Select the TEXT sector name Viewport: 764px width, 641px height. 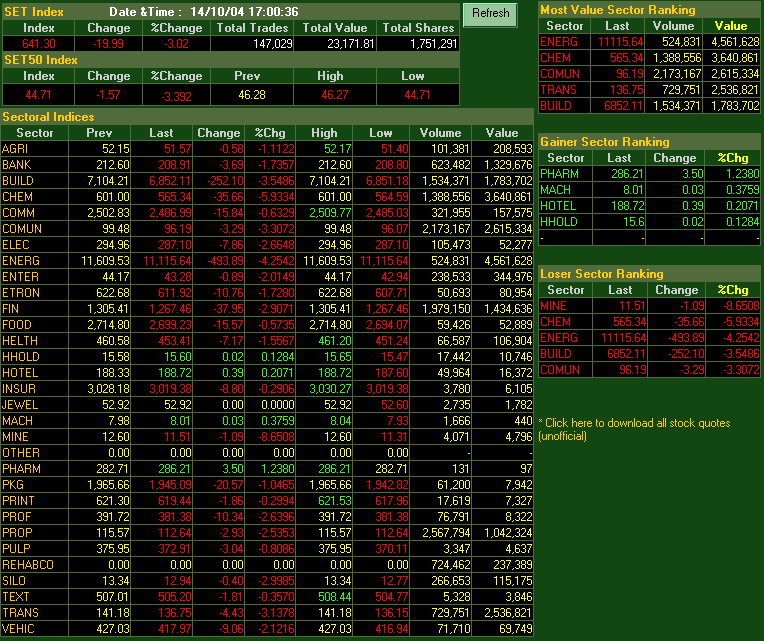click(x=16, y=597)
